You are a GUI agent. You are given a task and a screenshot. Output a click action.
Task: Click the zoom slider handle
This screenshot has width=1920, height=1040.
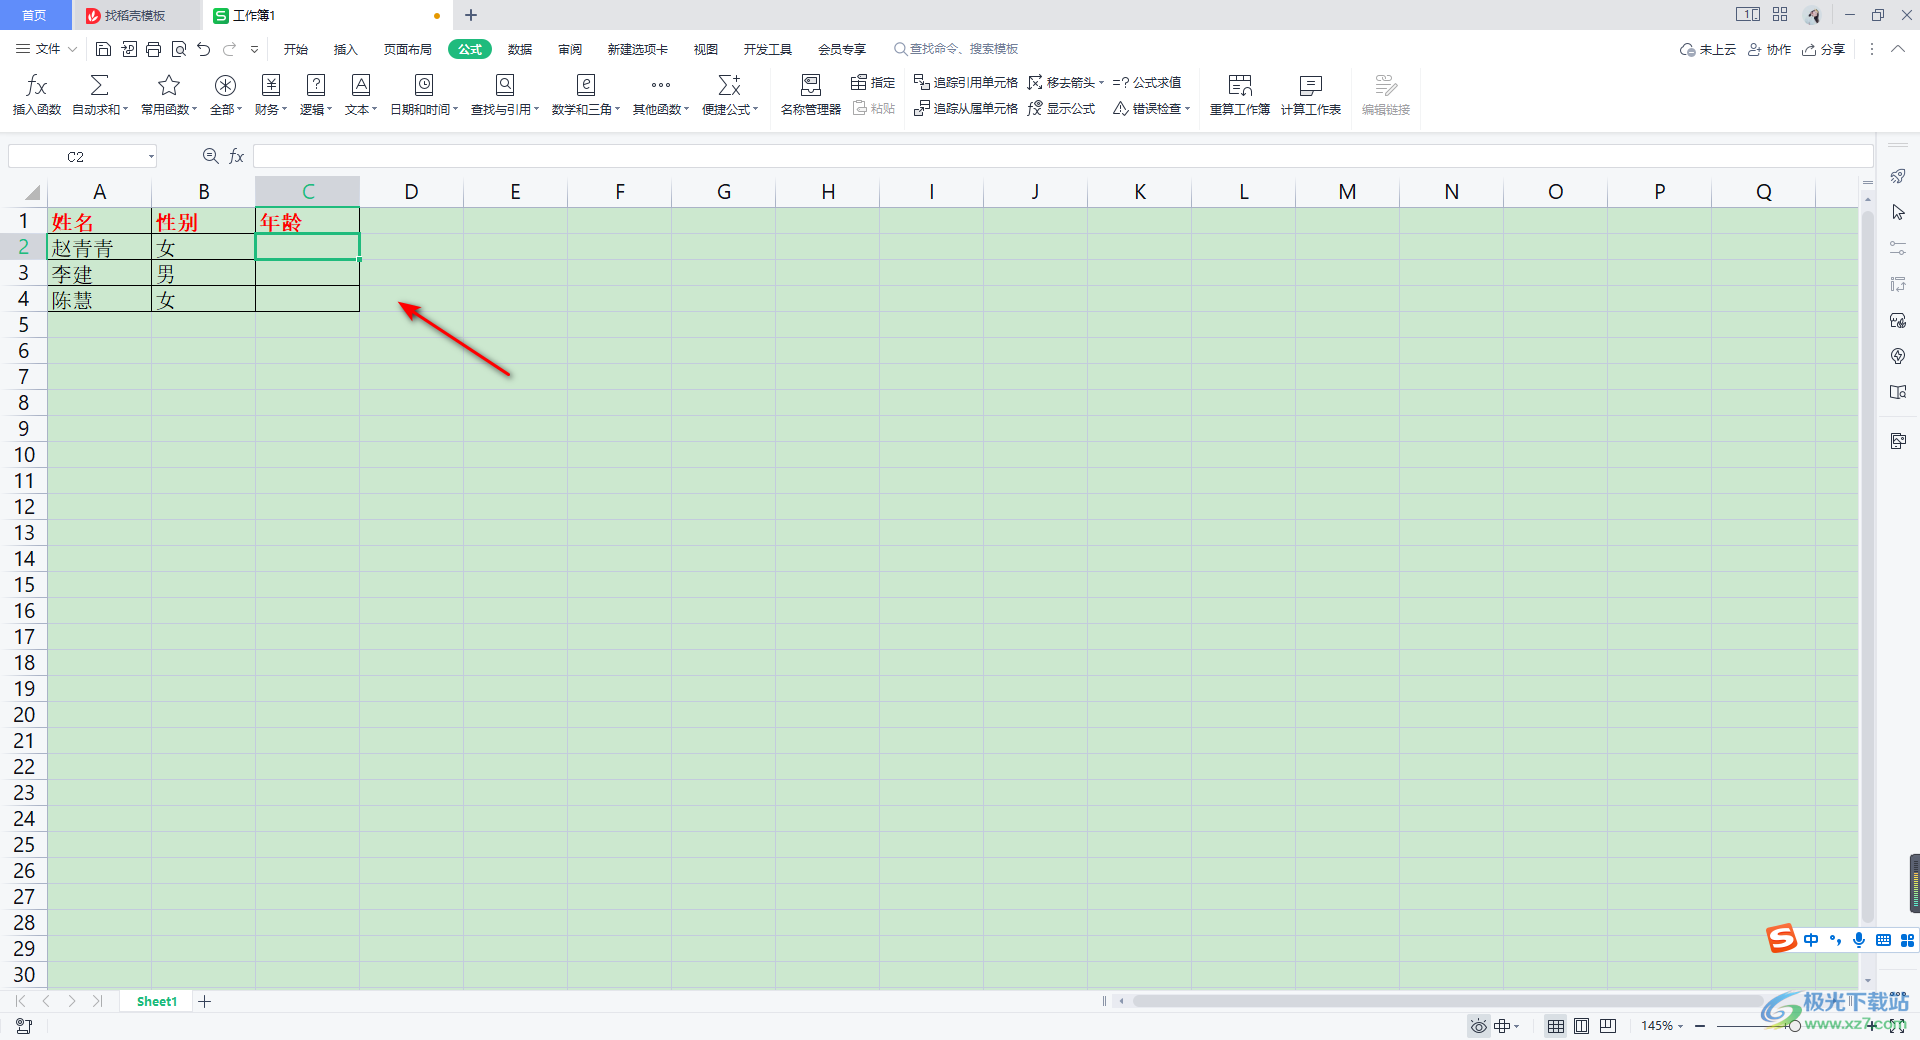click(x=1794, y=1026)
